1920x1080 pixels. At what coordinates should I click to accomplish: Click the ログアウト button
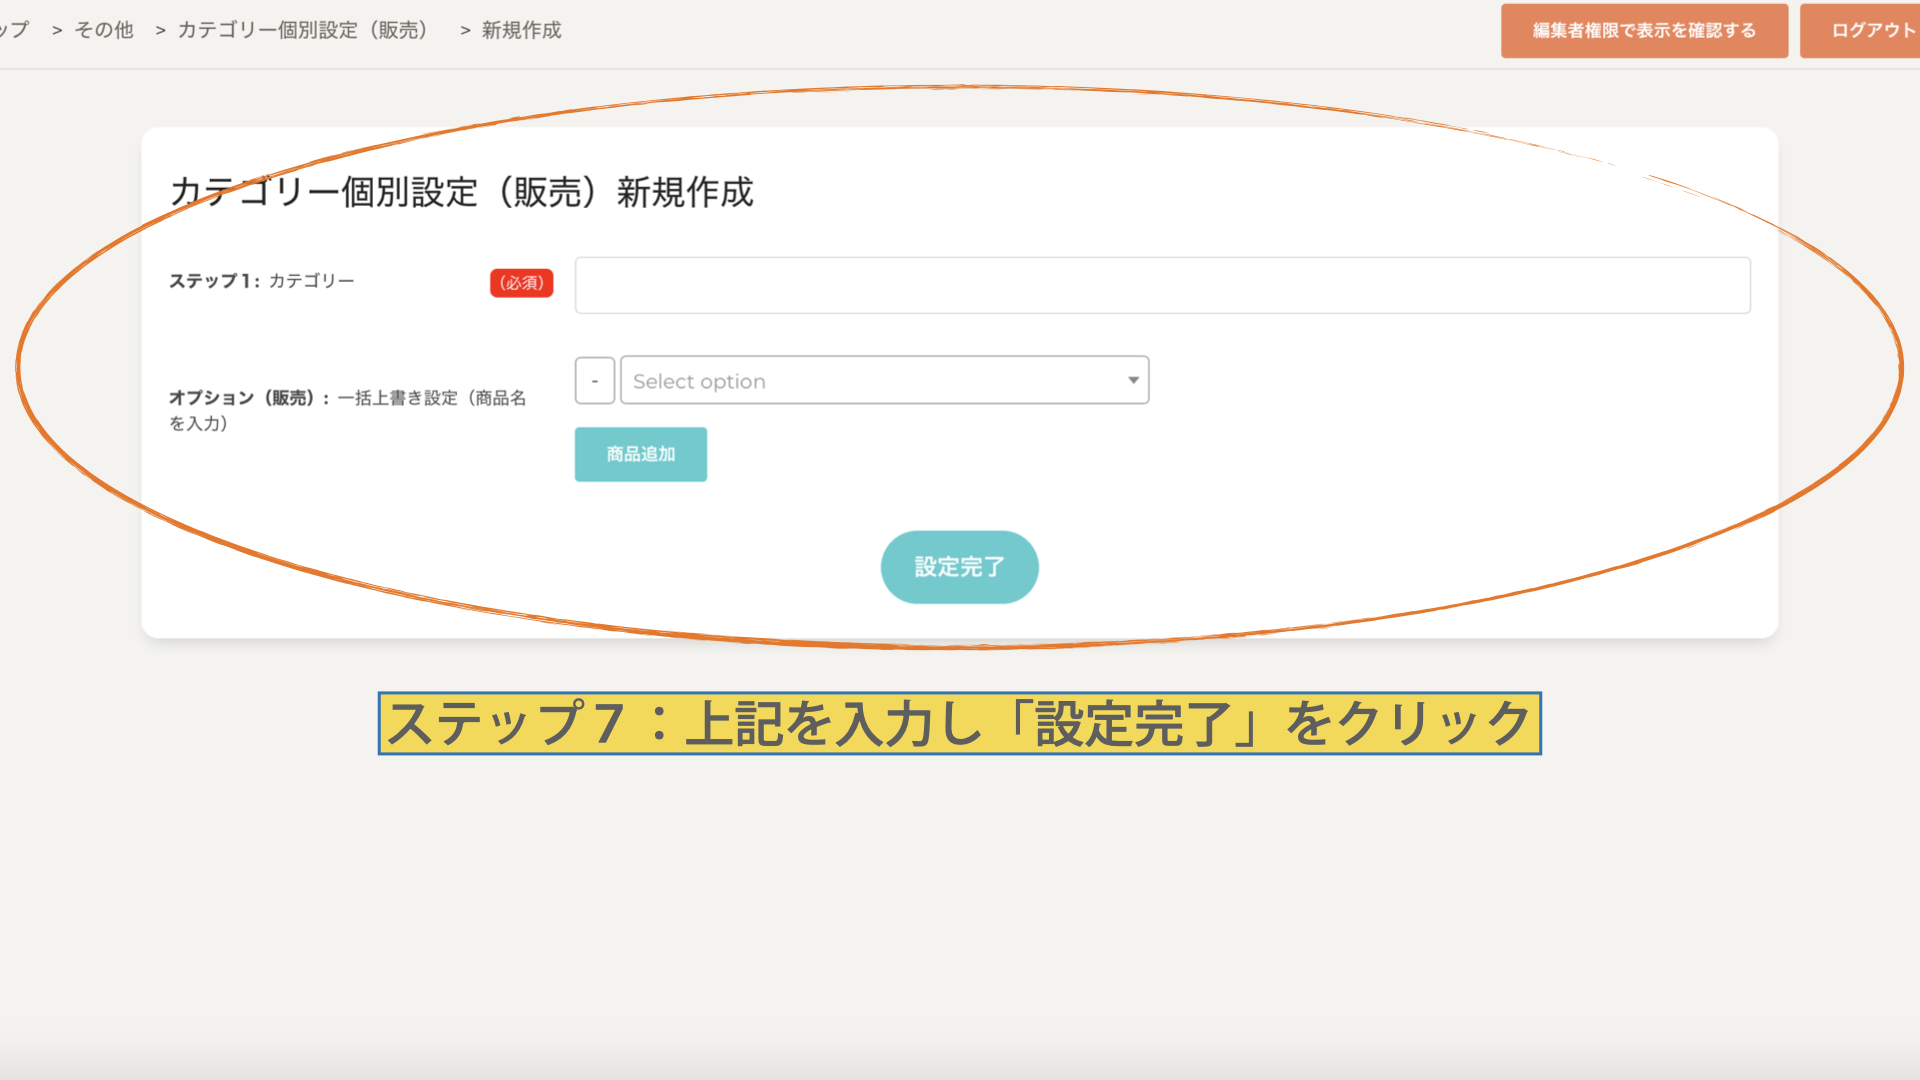click(1866, 30)
